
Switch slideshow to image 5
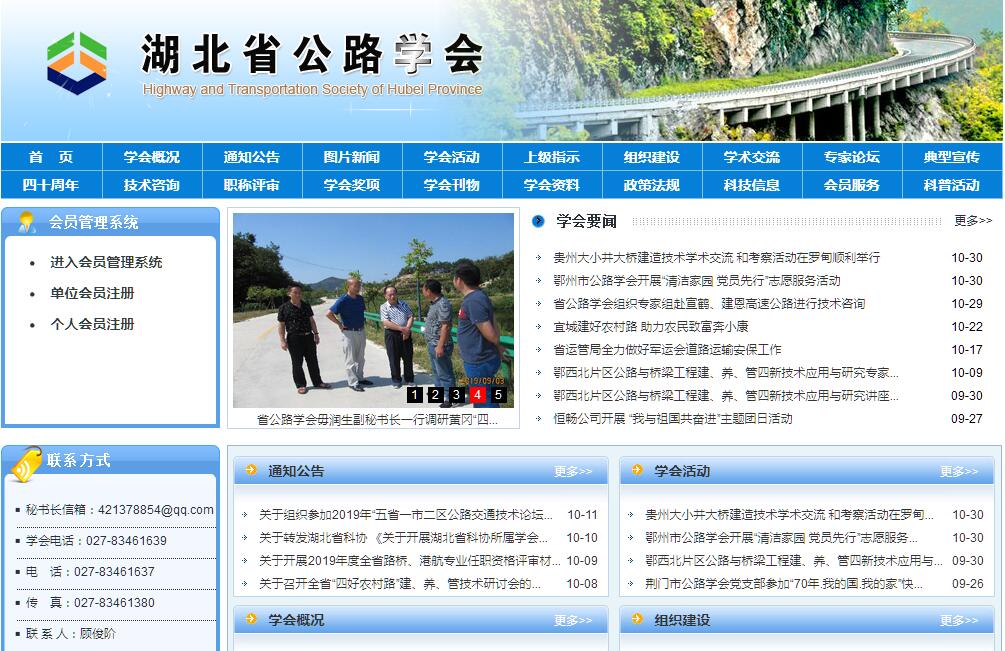coord(498,395)
